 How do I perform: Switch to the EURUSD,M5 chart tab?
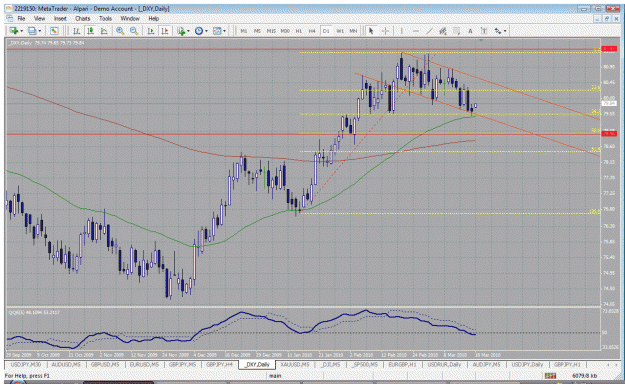pyautogui.click(x=144, y=364)
